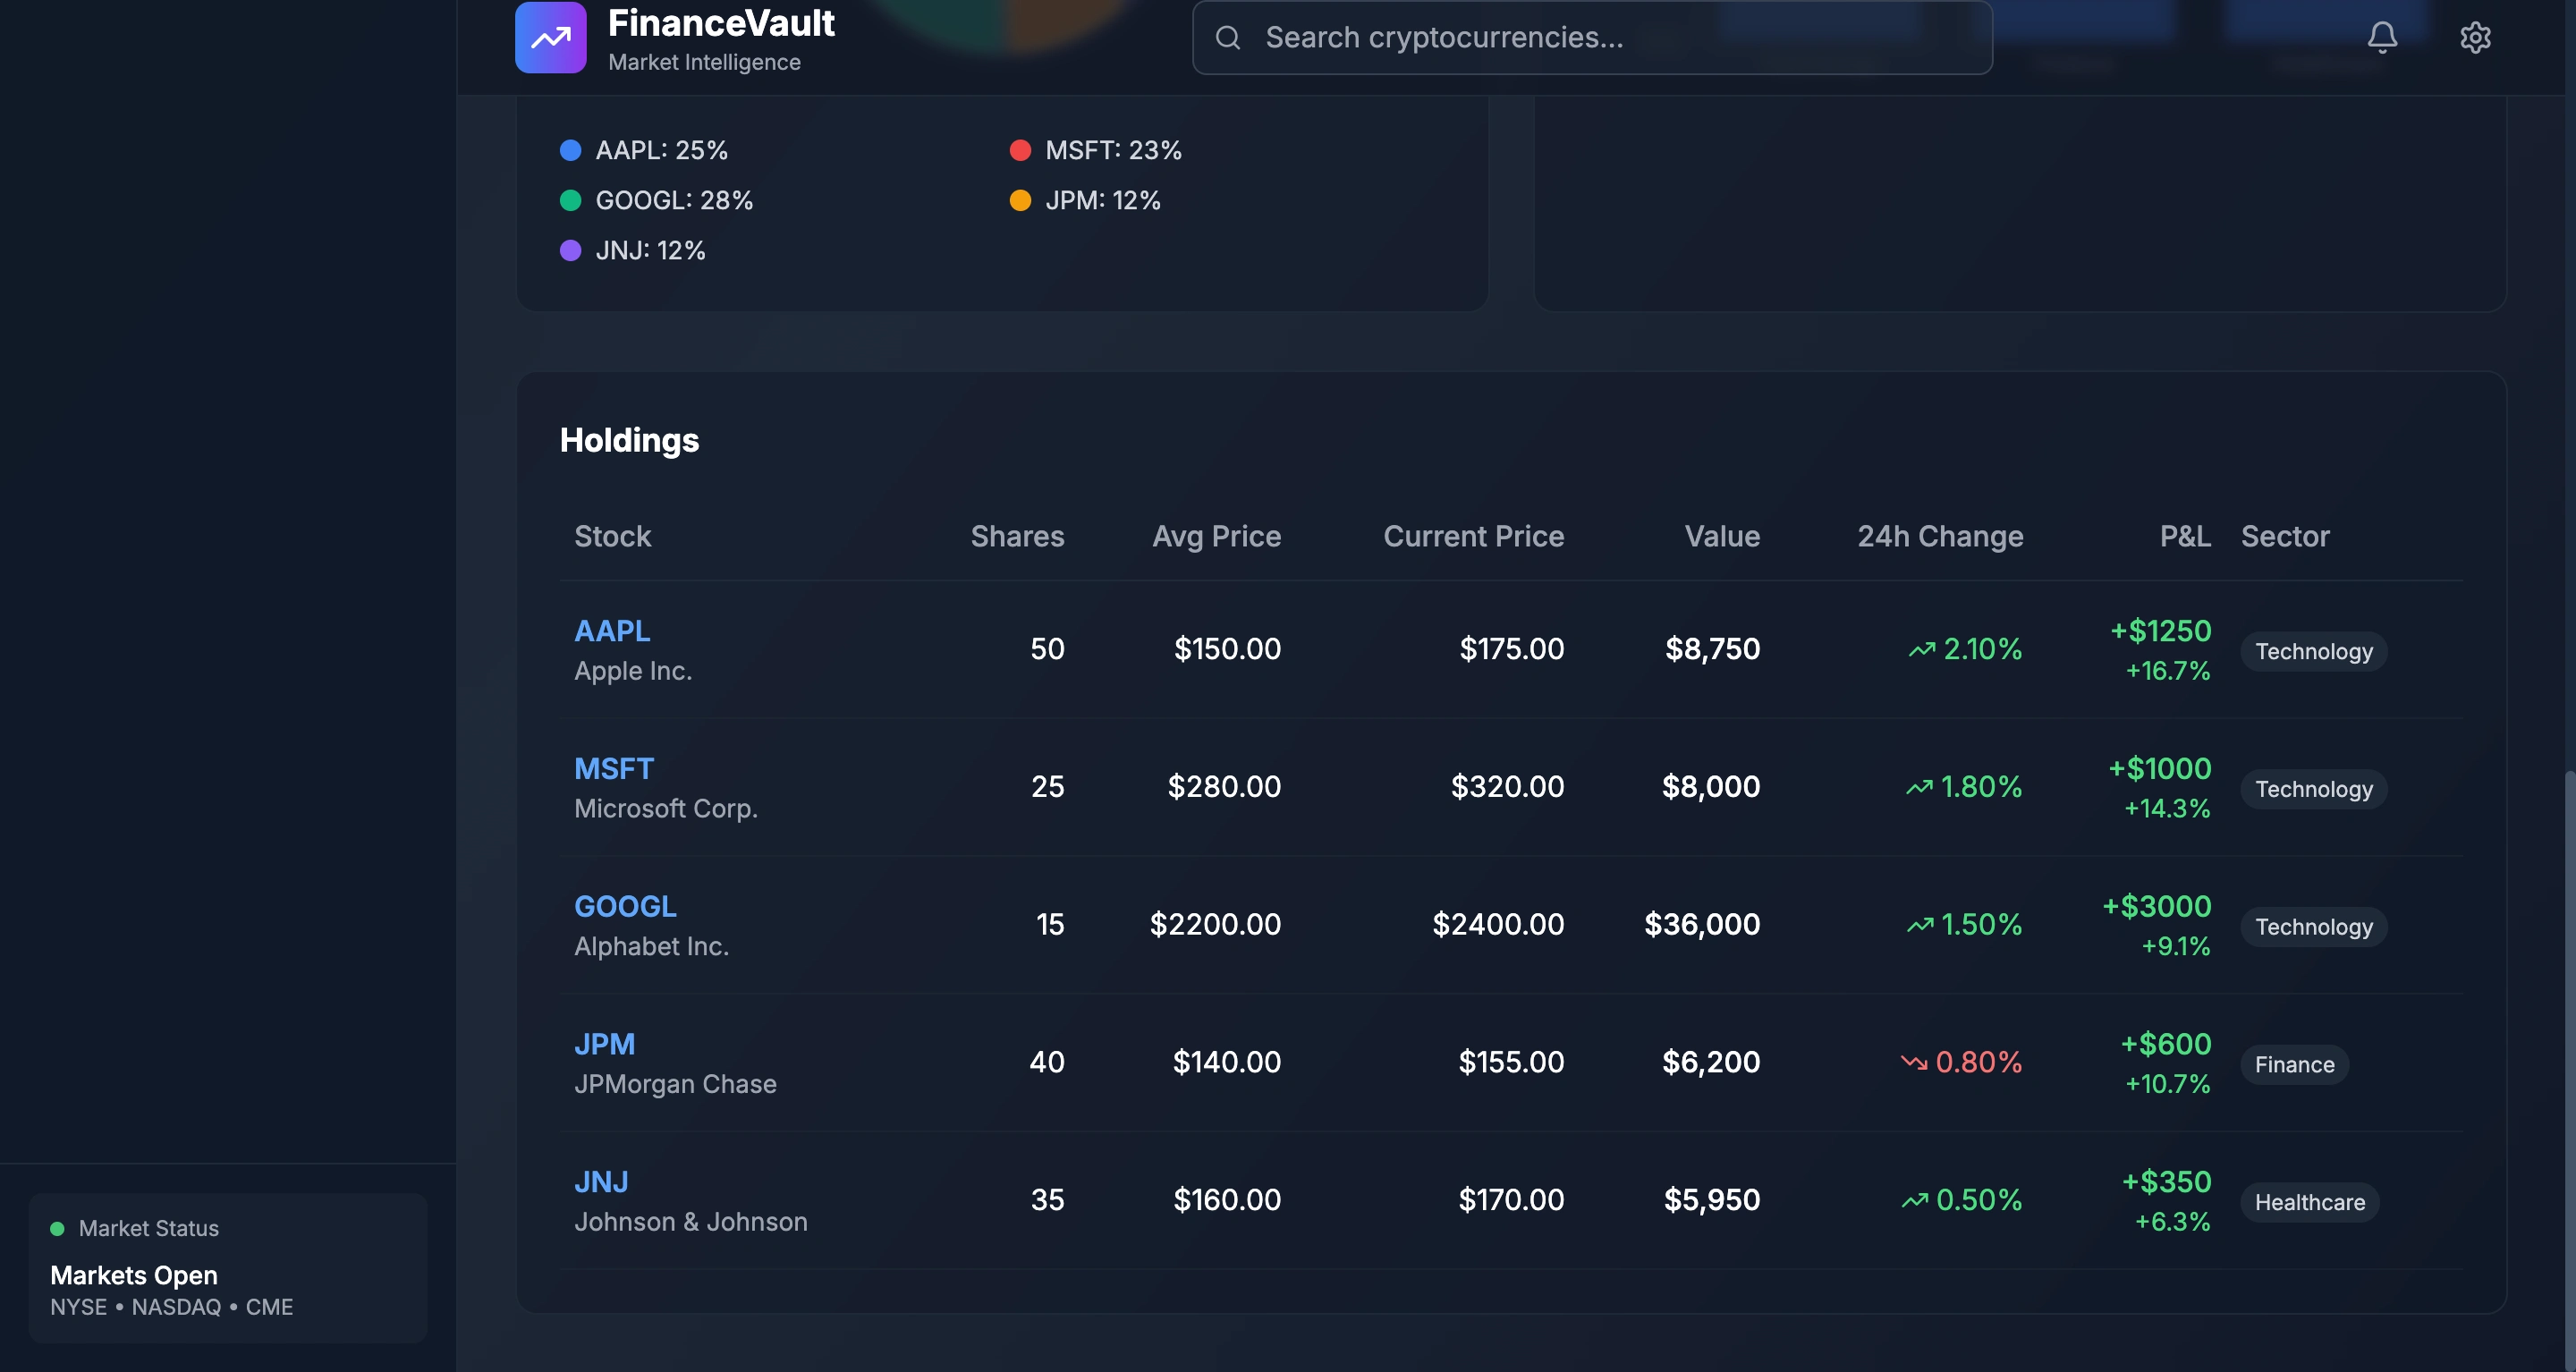The image size is (2576, 1372).
Task: Click the green Market Status dot
Action: click(57, 1228)
